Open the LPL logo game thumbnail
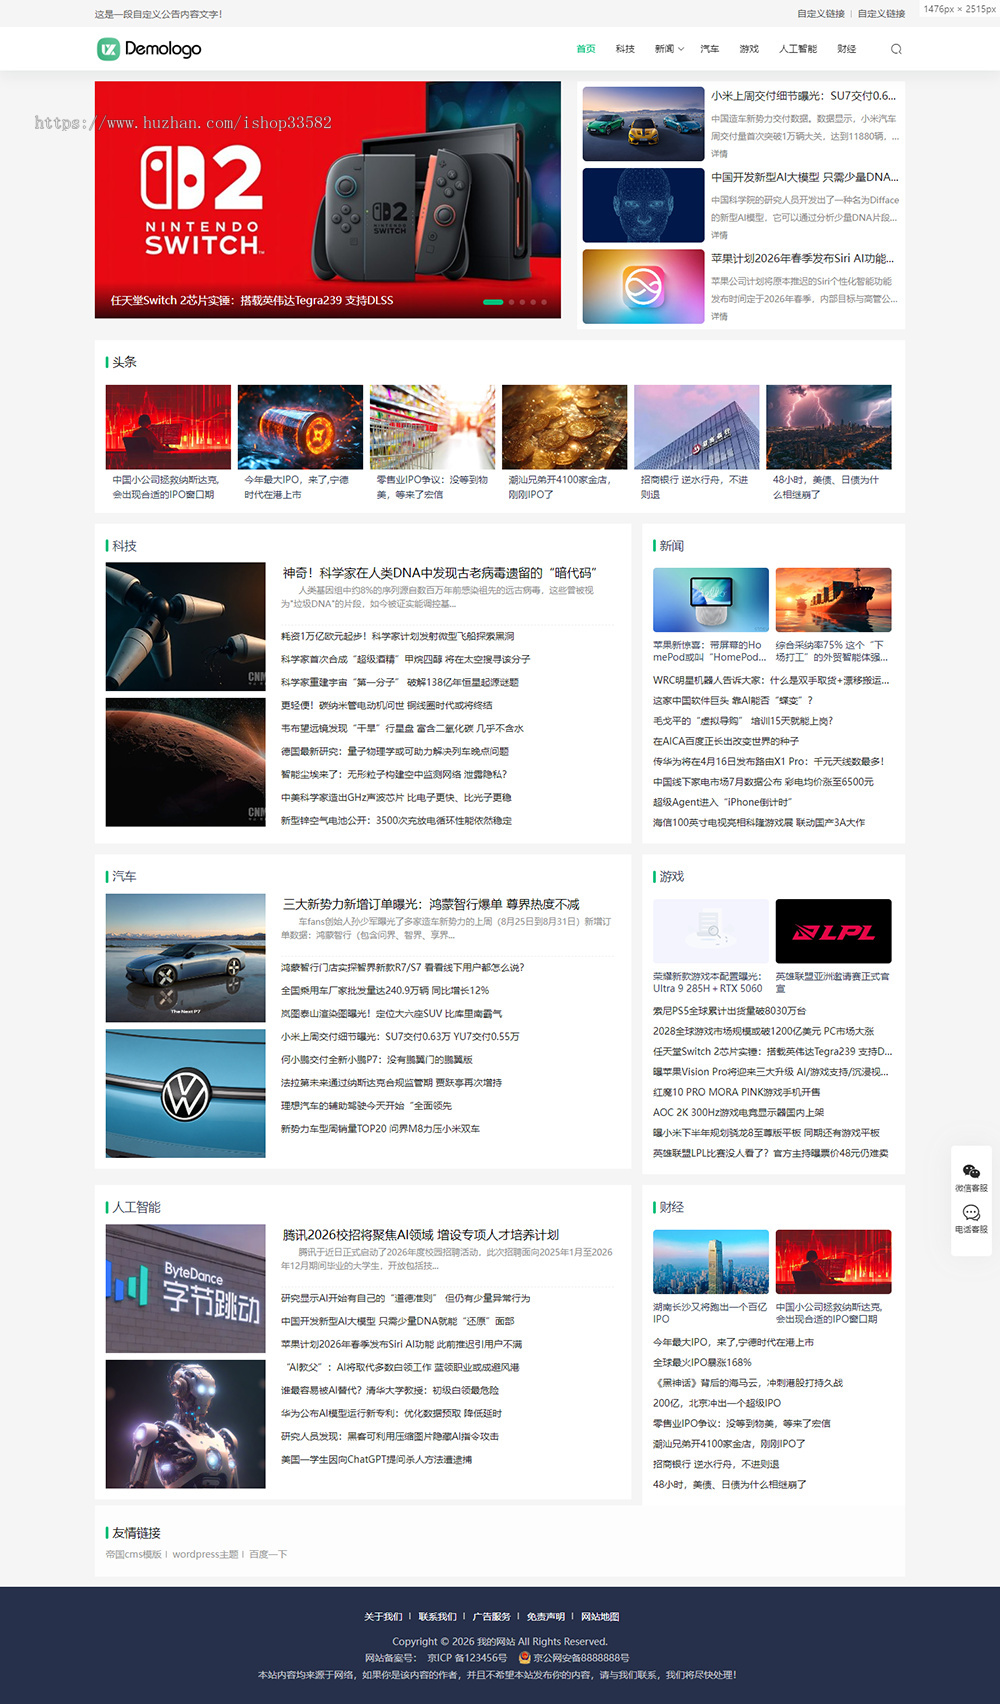 pyautogui.click(x=833, y=931)
